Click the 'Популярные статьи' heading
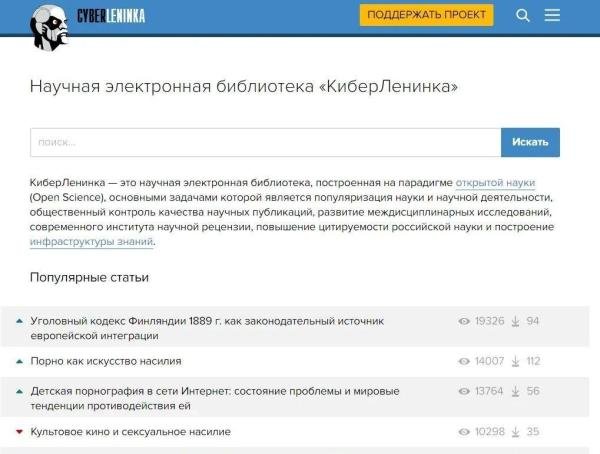600x454 pixels. click(89, 277)
